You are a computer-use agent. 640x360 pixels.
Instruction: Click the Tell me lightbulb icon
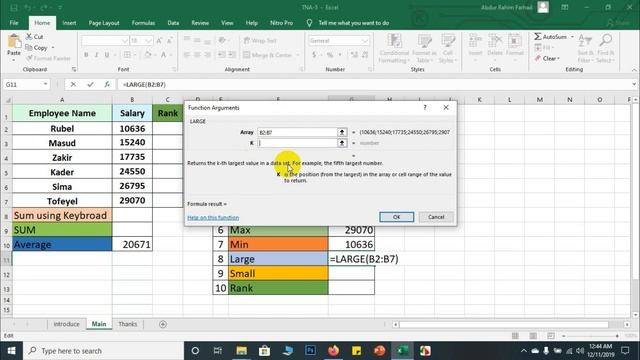tap(309, 23)
